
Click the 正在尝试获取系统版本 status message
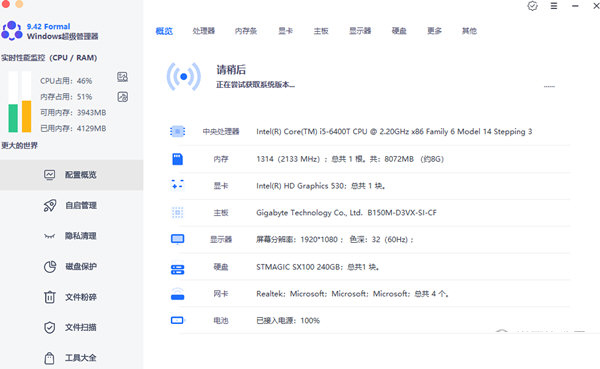pyautogui.click(x=256, y=85)
